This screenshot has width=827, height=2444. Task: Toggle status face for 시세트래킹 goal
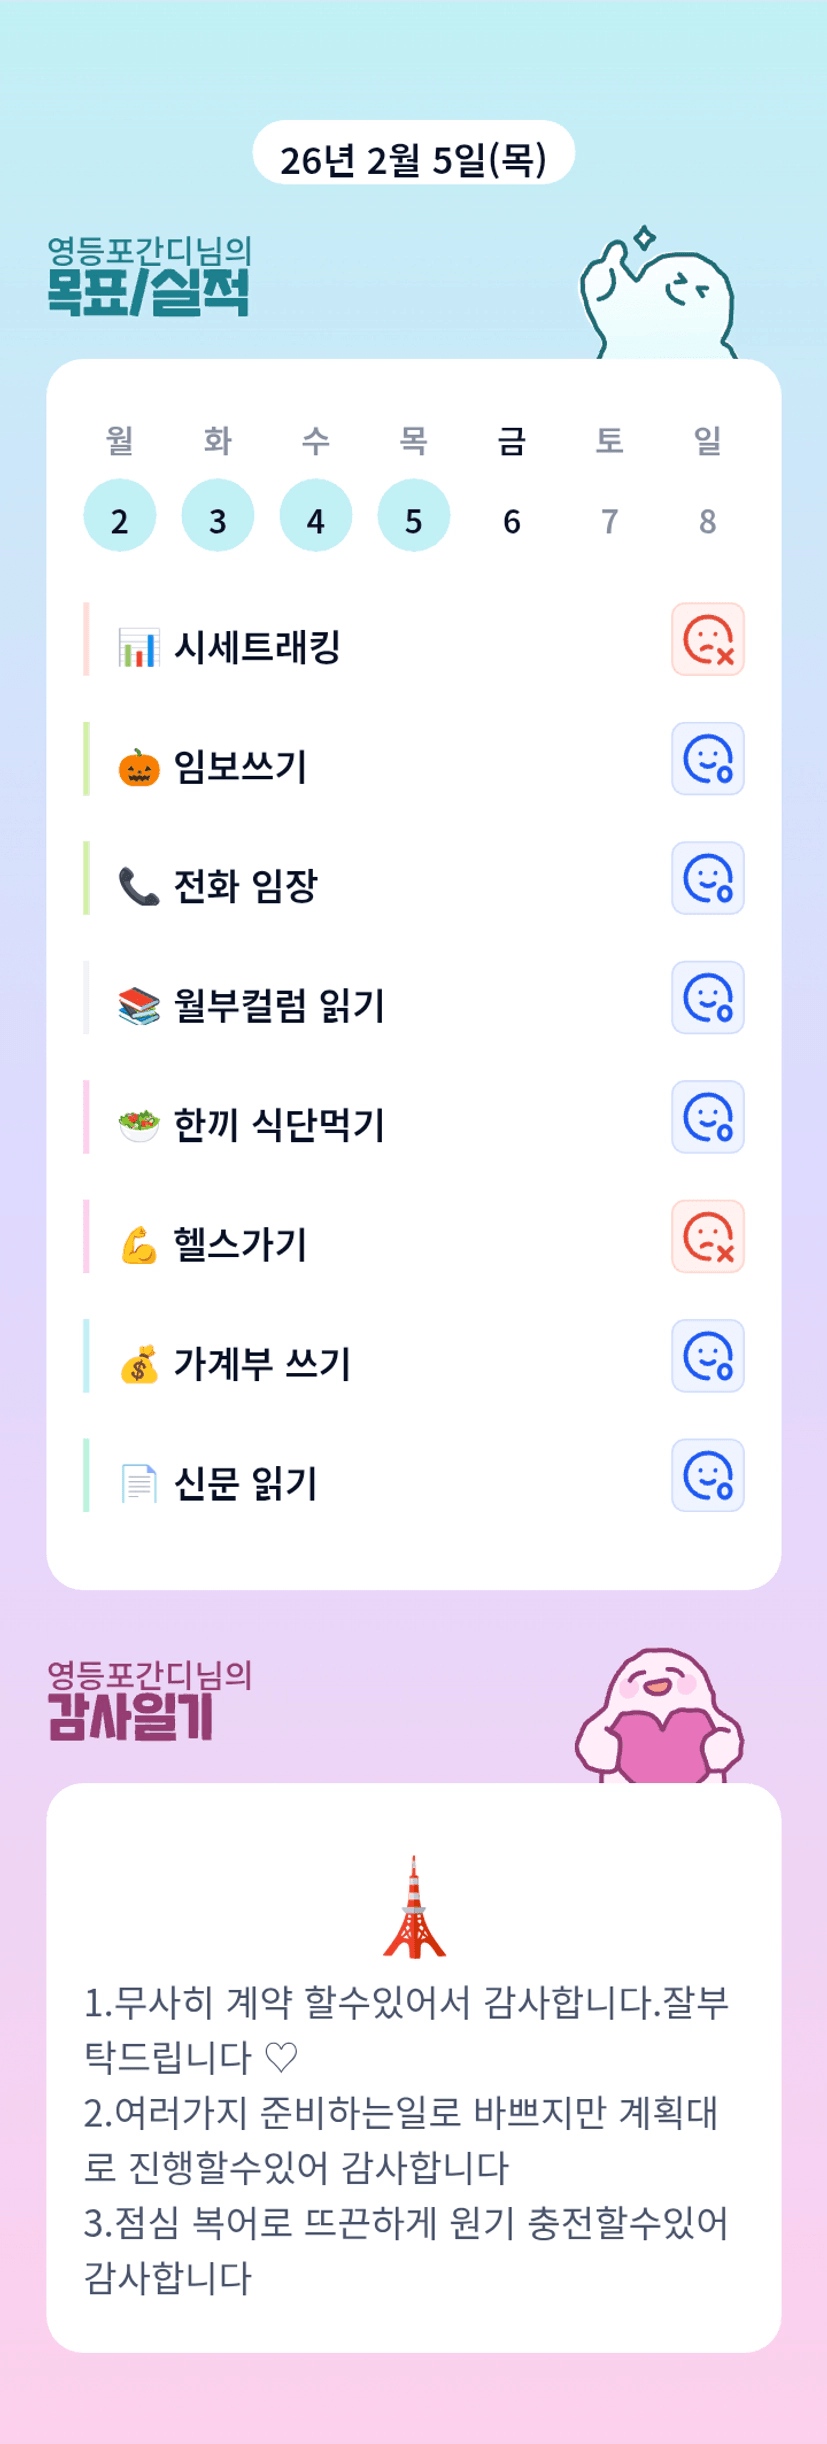707,640
